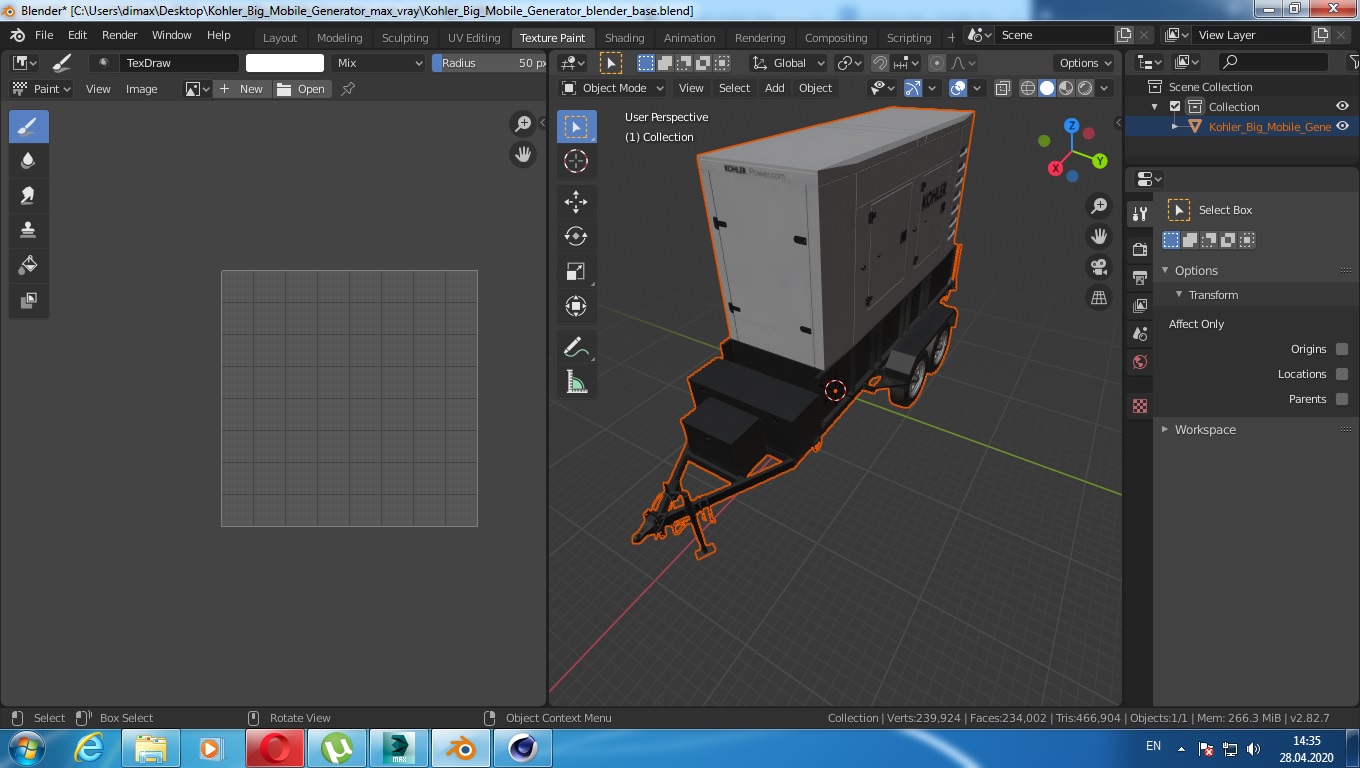Screen dimensions: 1360x768
Task: Toggle viewport overlays button
Action: click(x=958, y=88)
